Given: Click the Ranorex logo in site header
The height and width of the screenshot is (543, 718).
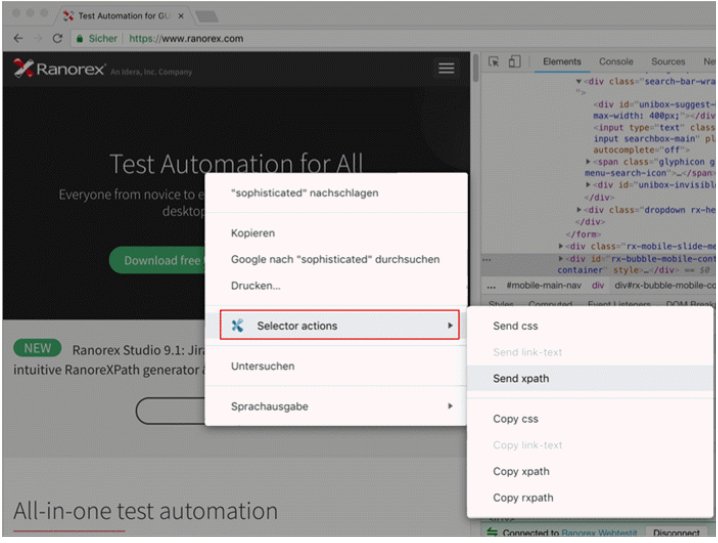Looking at the screenshot, I should pos(60,69).
